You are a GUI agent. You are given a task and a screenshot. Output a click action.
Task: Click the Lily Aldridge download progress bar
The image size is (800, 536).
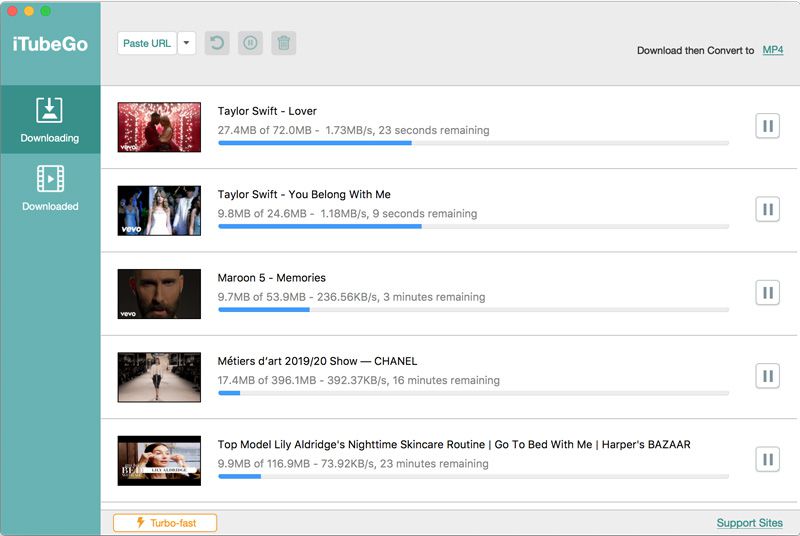(473, 476)
